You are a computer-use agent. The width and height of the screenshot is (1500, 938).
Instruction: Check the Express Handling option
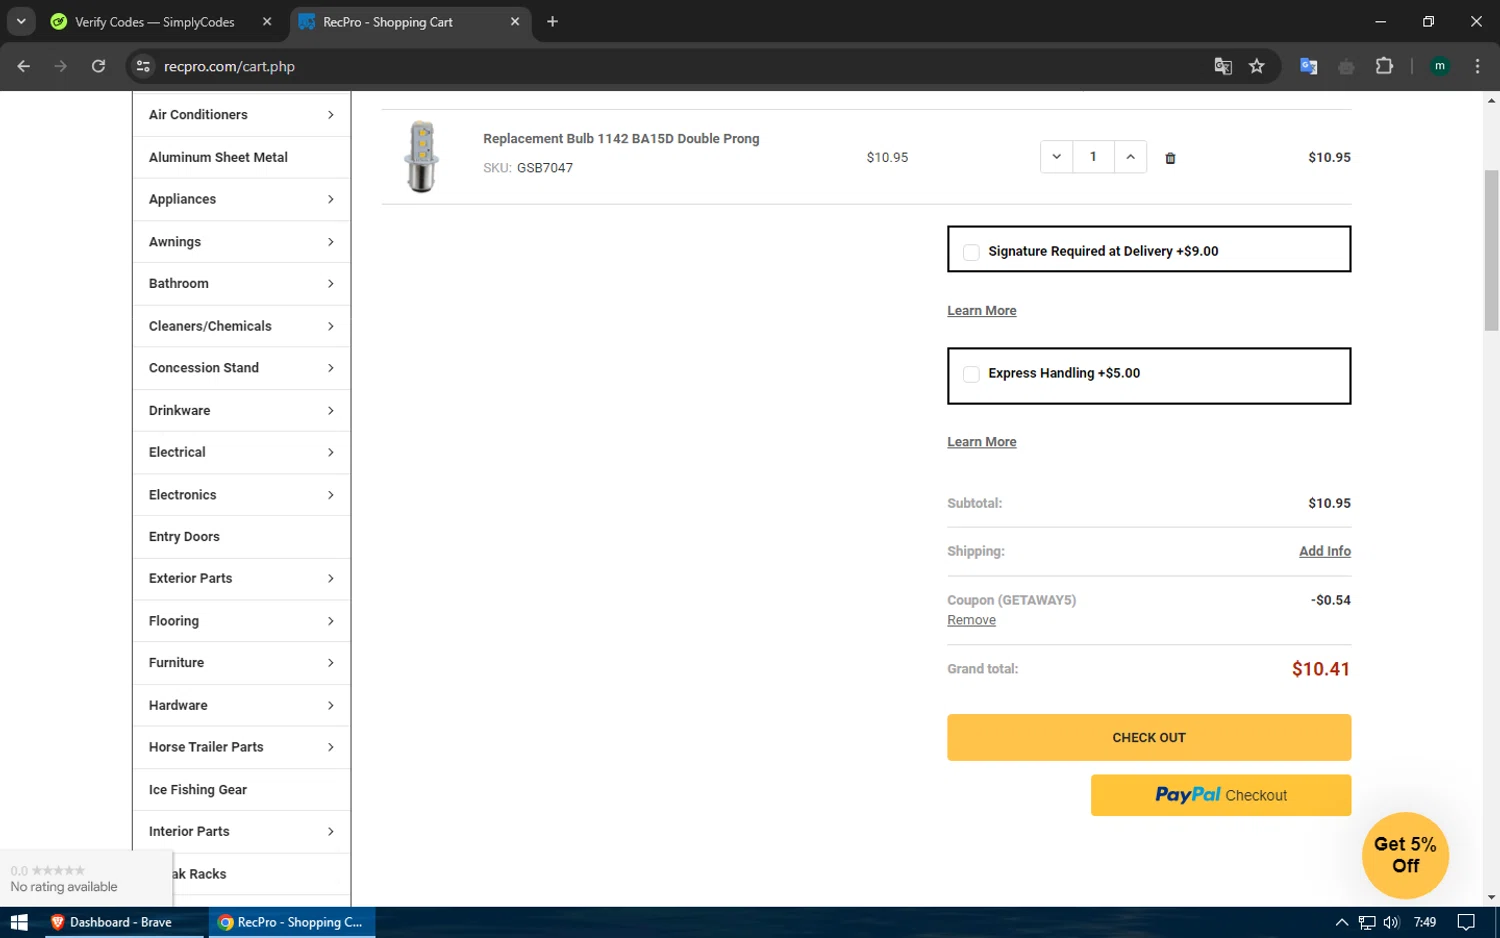pyautogui.click(x=971, y=374)
